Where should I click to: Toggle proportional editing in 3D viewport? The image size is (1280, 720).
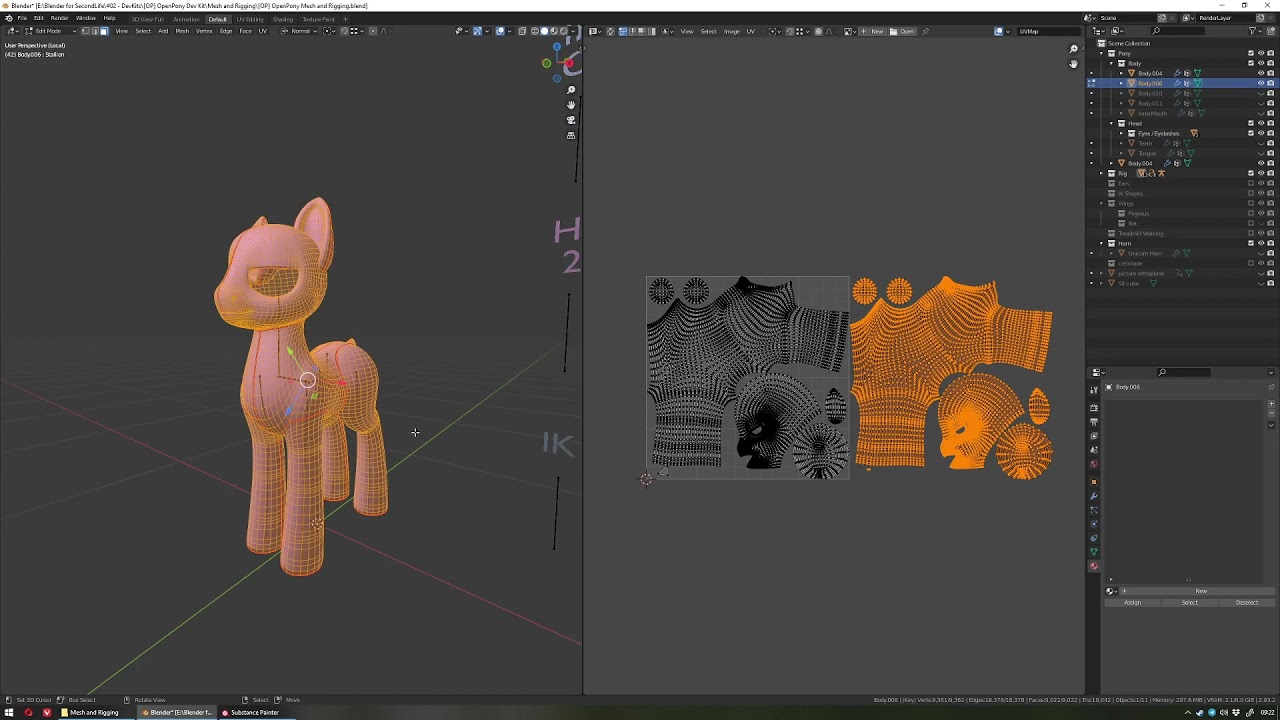pos(372,31)
